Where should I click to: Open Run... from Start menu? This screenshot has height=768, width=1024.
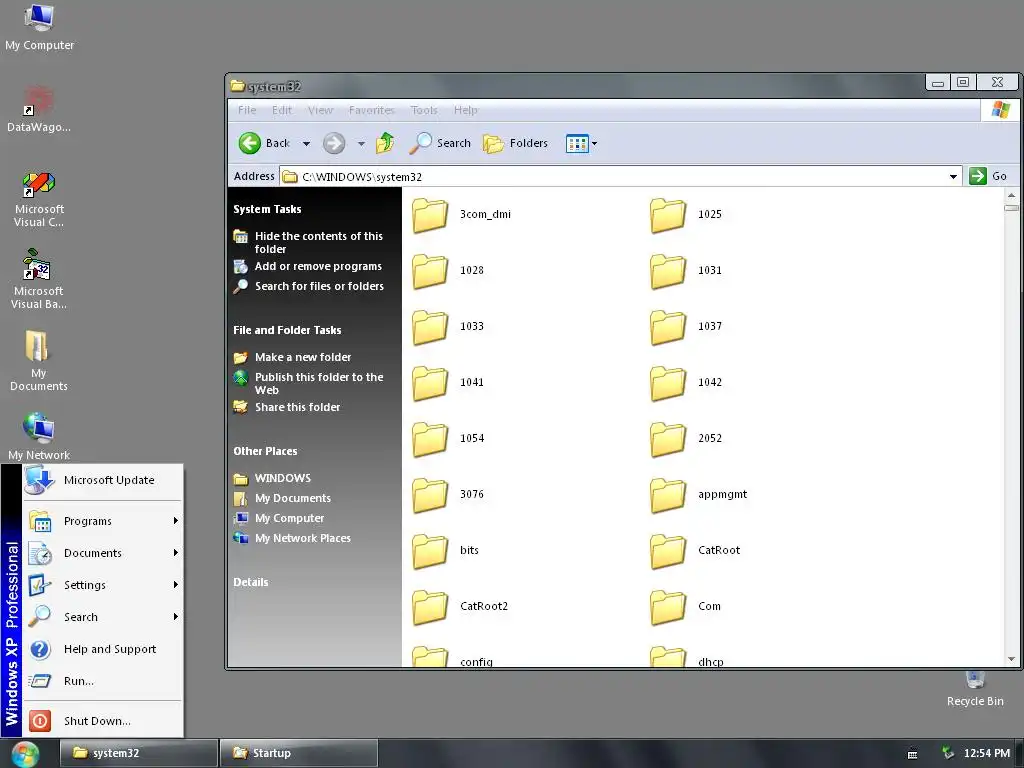(x=103, y=681)
